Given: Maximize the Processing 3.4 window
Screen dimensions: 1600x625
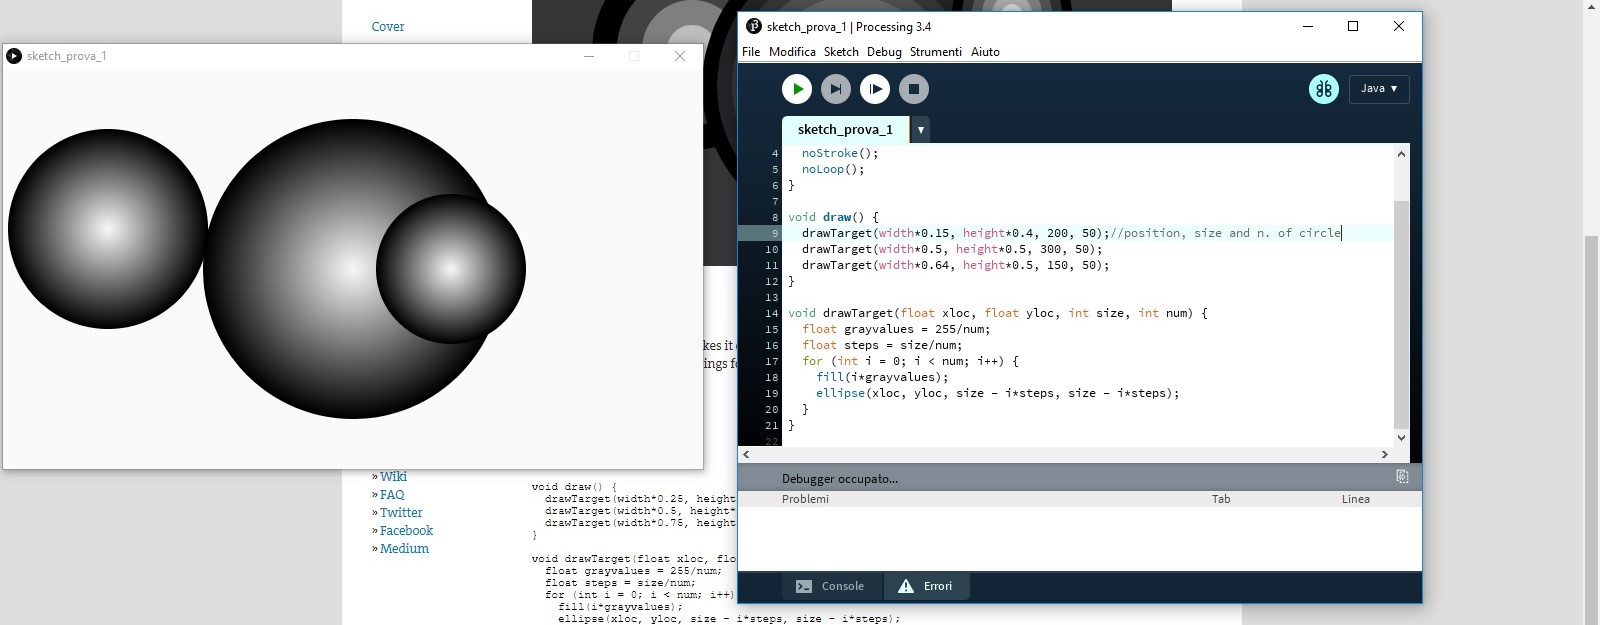Looking at the screenshot, I should [1353, 26].
